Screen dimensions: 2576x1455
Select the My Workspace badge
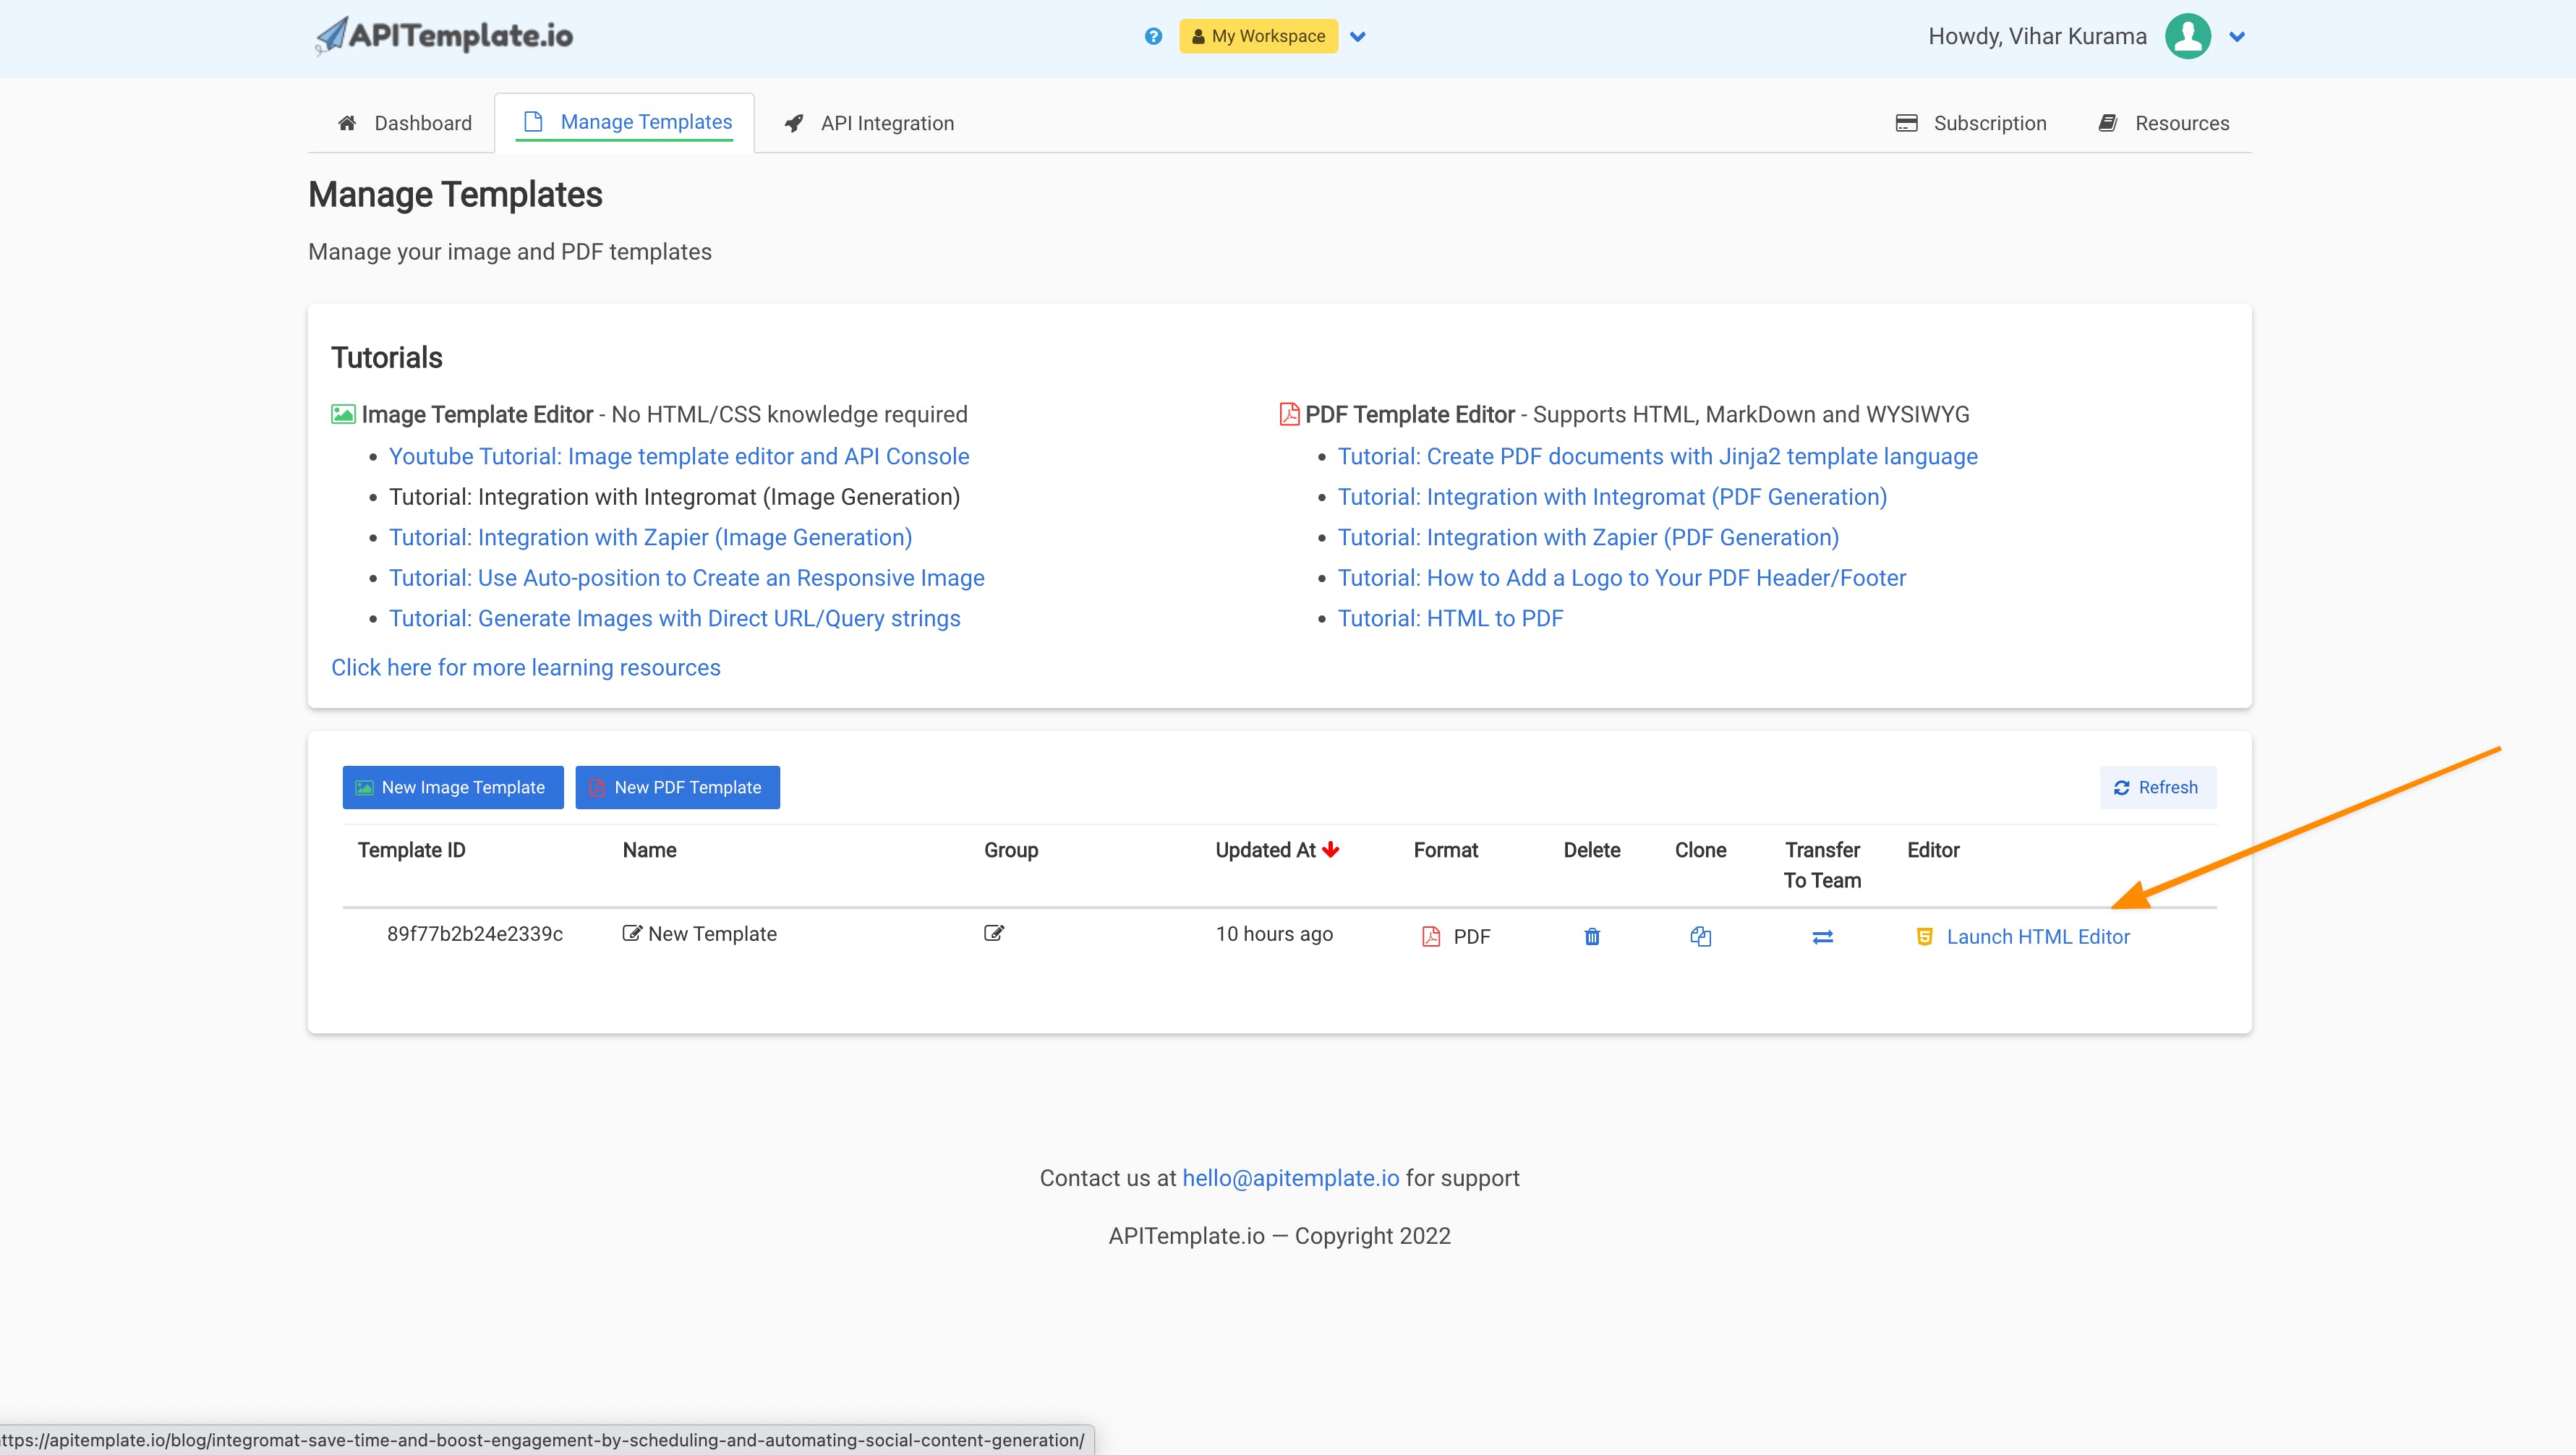click(1258, 36)
